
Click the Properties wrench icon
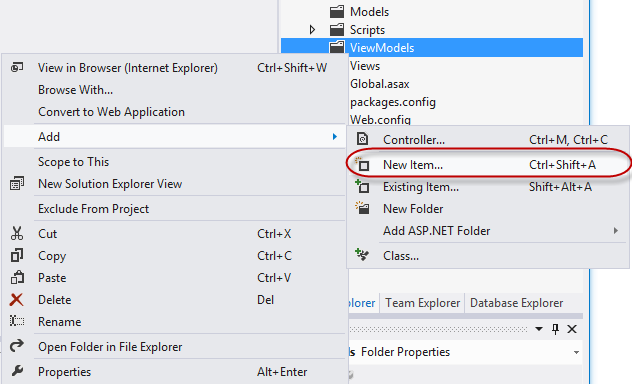click(x=17, y=371)
